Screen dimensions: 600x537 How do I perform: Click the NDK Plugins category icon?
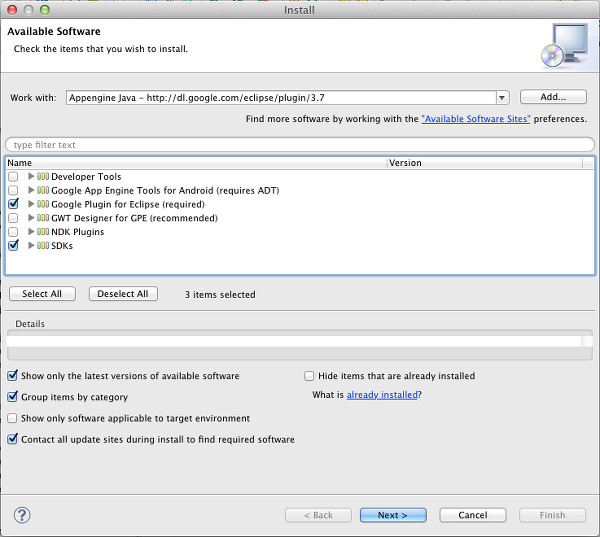coord(43,232)
